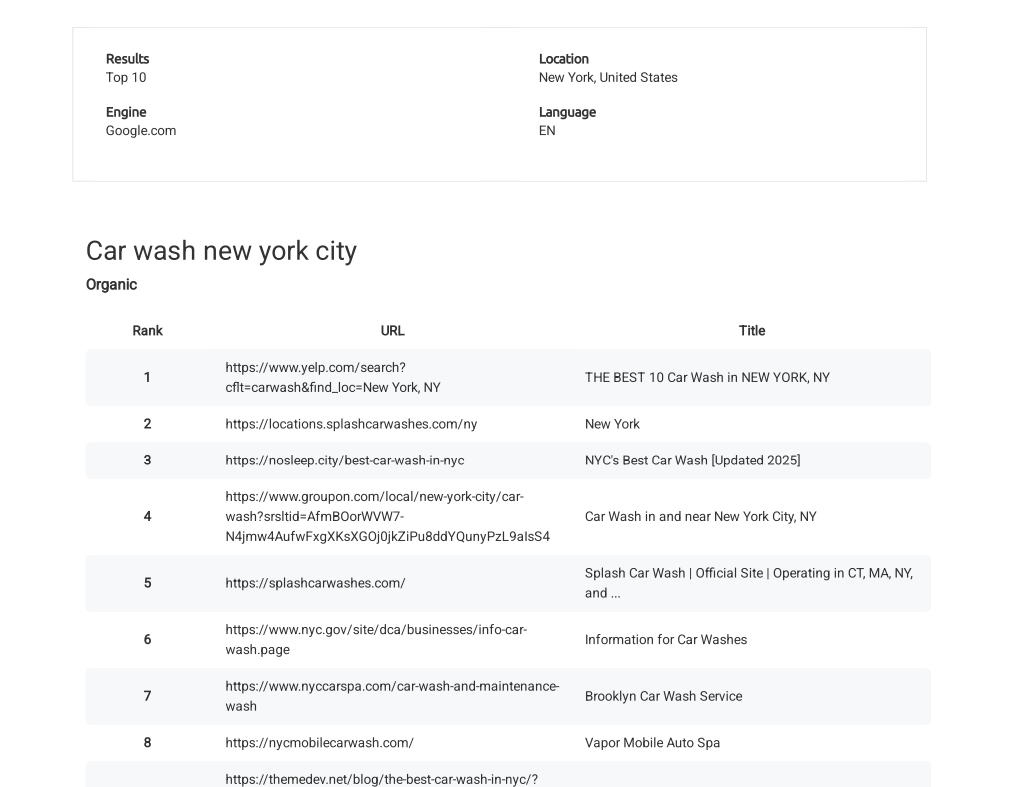
Task: Click rank number 5 cell
Action: pos(147,583)
